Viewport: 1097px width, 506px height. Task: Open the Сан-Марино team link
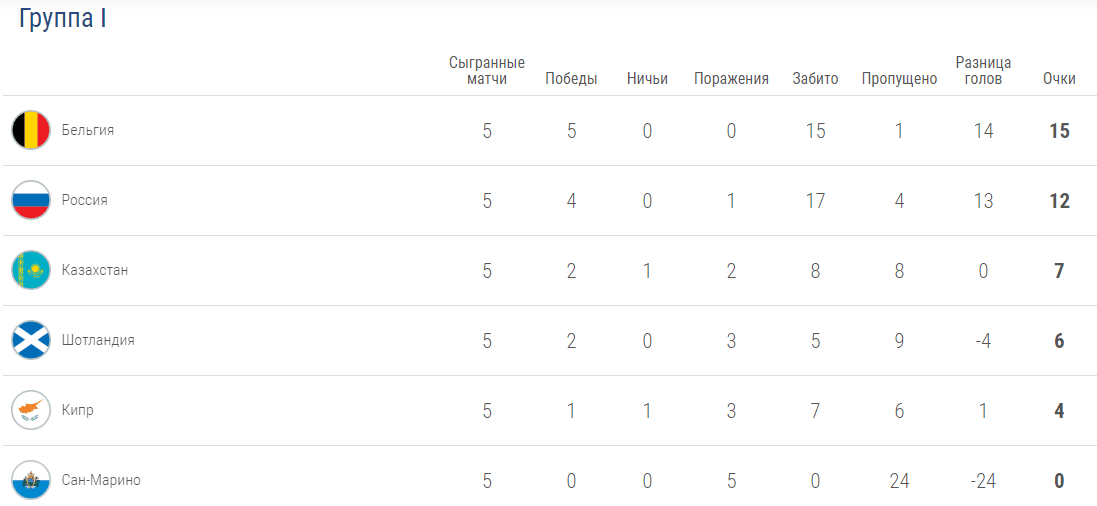(101, 480)
